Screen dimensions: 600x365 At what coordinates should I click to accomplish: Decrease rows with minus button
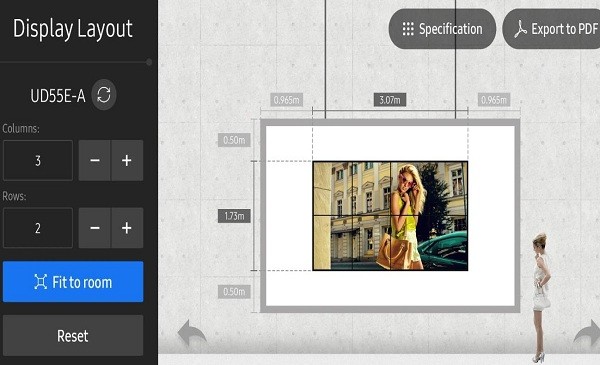95,228
